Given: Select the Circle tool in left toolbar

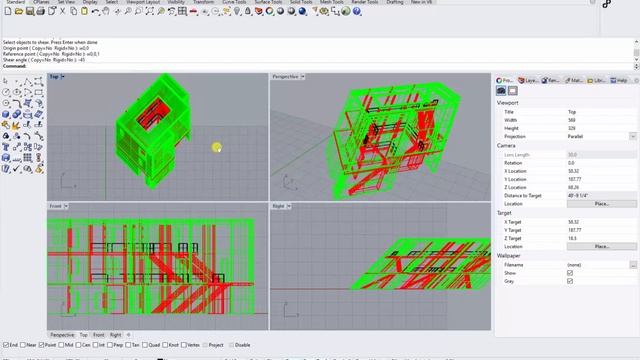Looking at the screenshot, I should [x=6, y=93].
